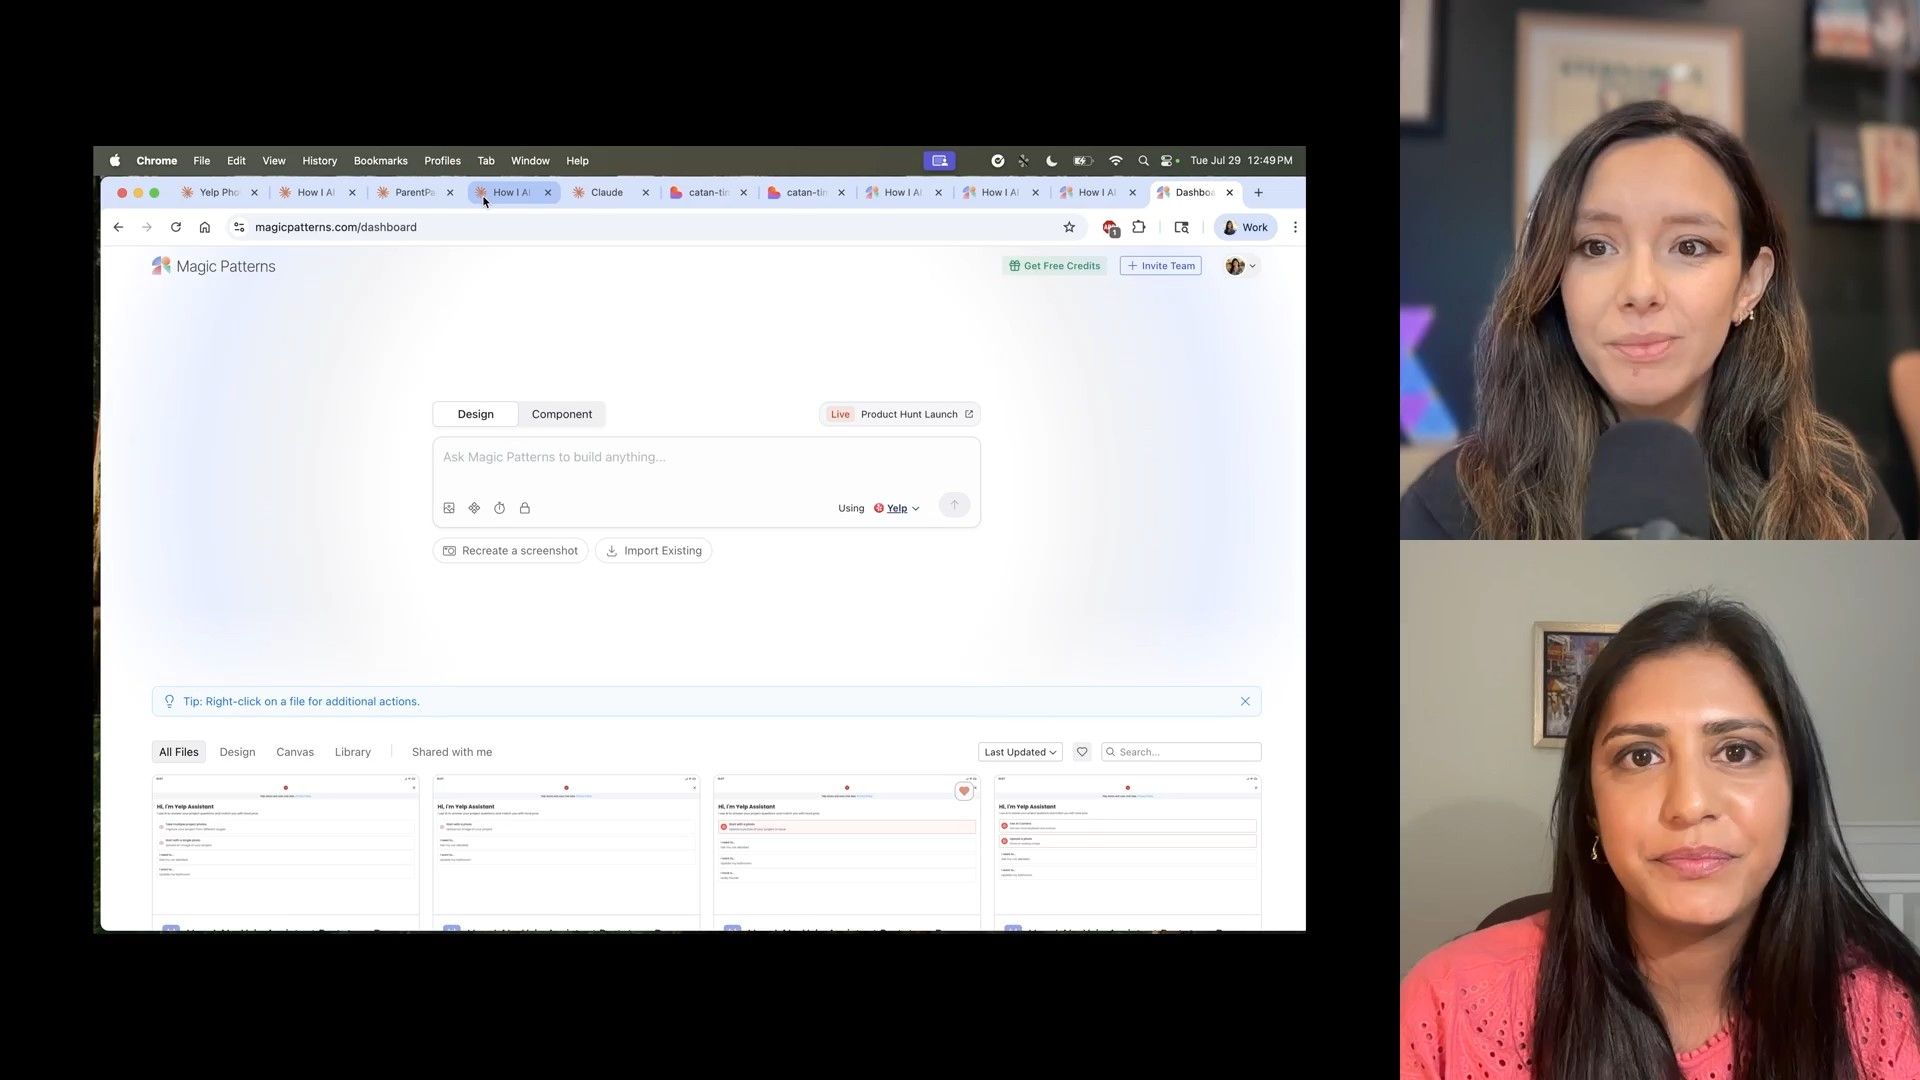Open a new browser tab with the plus
Screen dimensions: 1920x1080
pyautogui.click(x=1259, y=192)
